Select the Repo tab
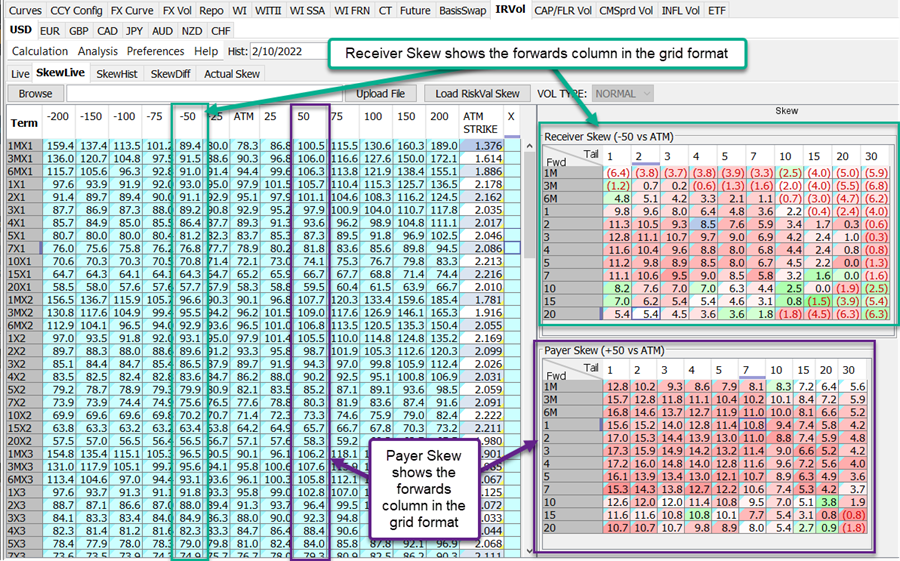900x561 pixels. tap(211, 10)
